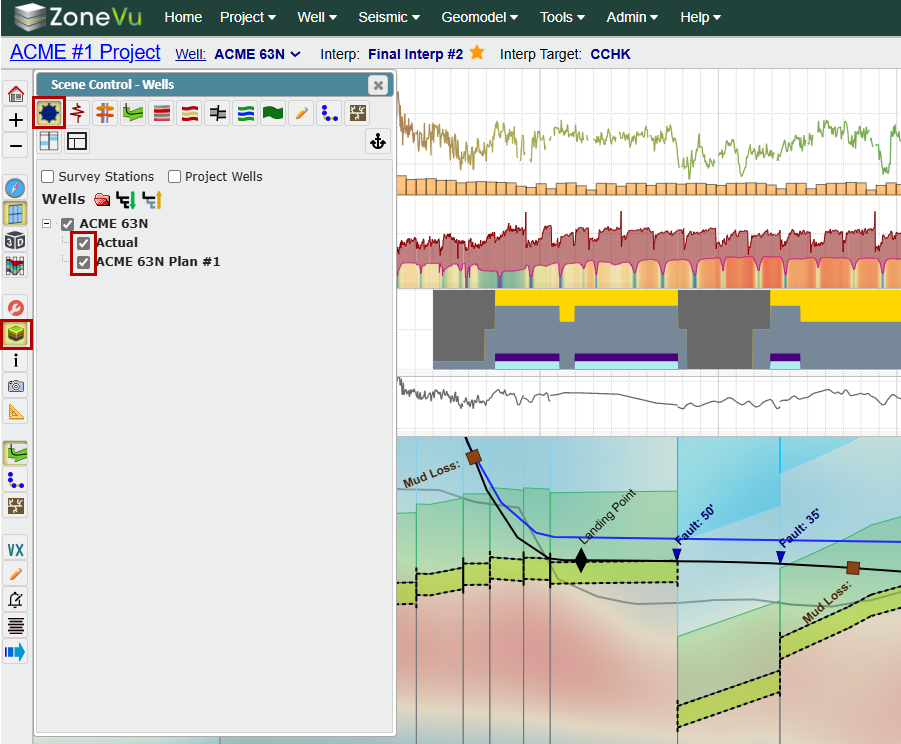Toggle sidebar green curved section icon
901x744 pixels.
16,453
